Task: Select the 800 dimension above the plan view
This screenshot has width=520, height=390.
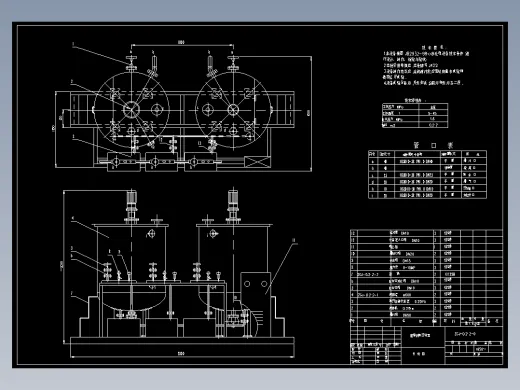Action: coord(181,42)
